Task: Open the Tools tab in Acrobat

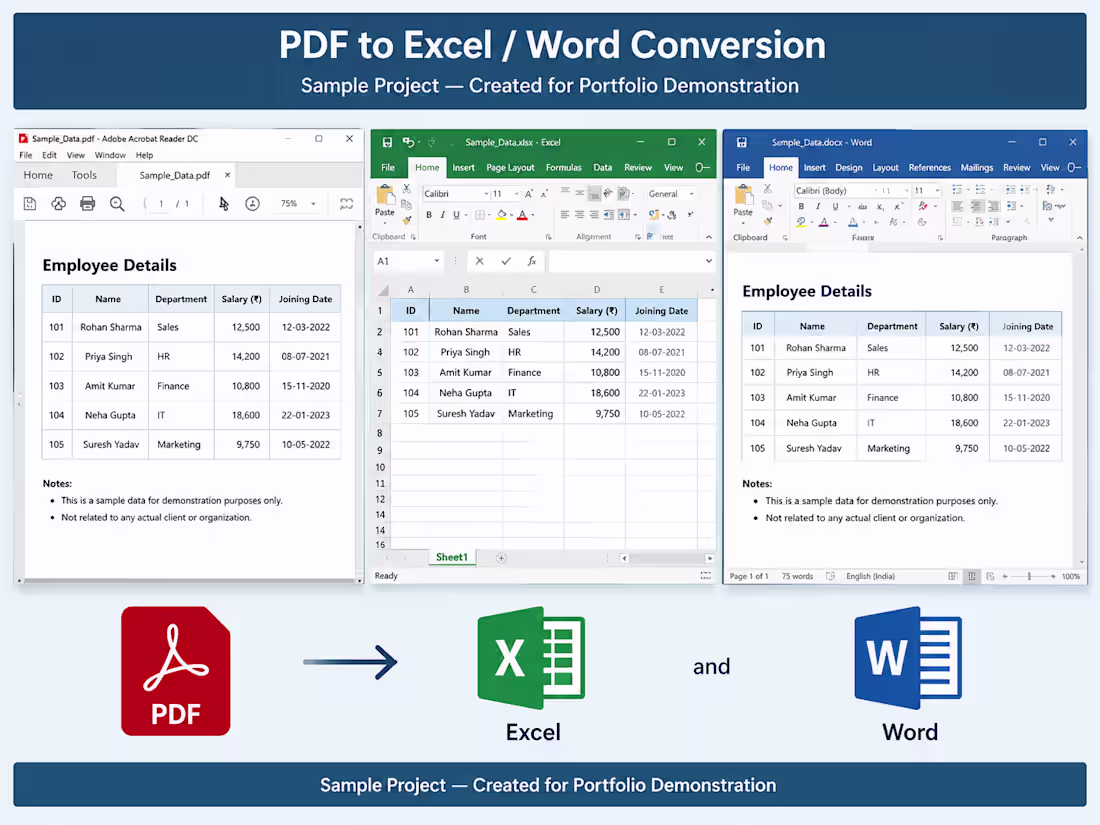Action: [84, 175]
